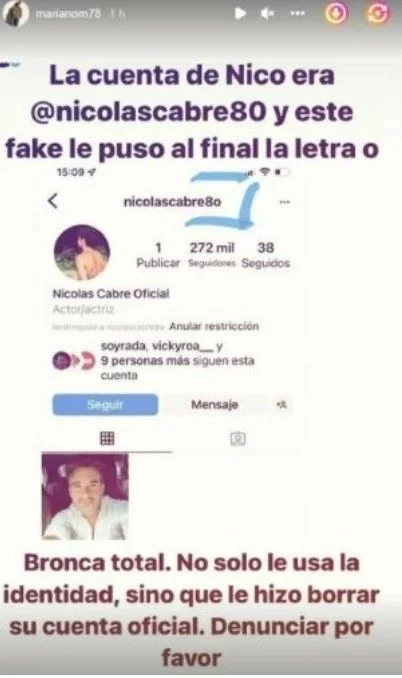This screenshot has height=678, width=402.
Task: View the 38 Seguidos list
Action: [265, 254]
